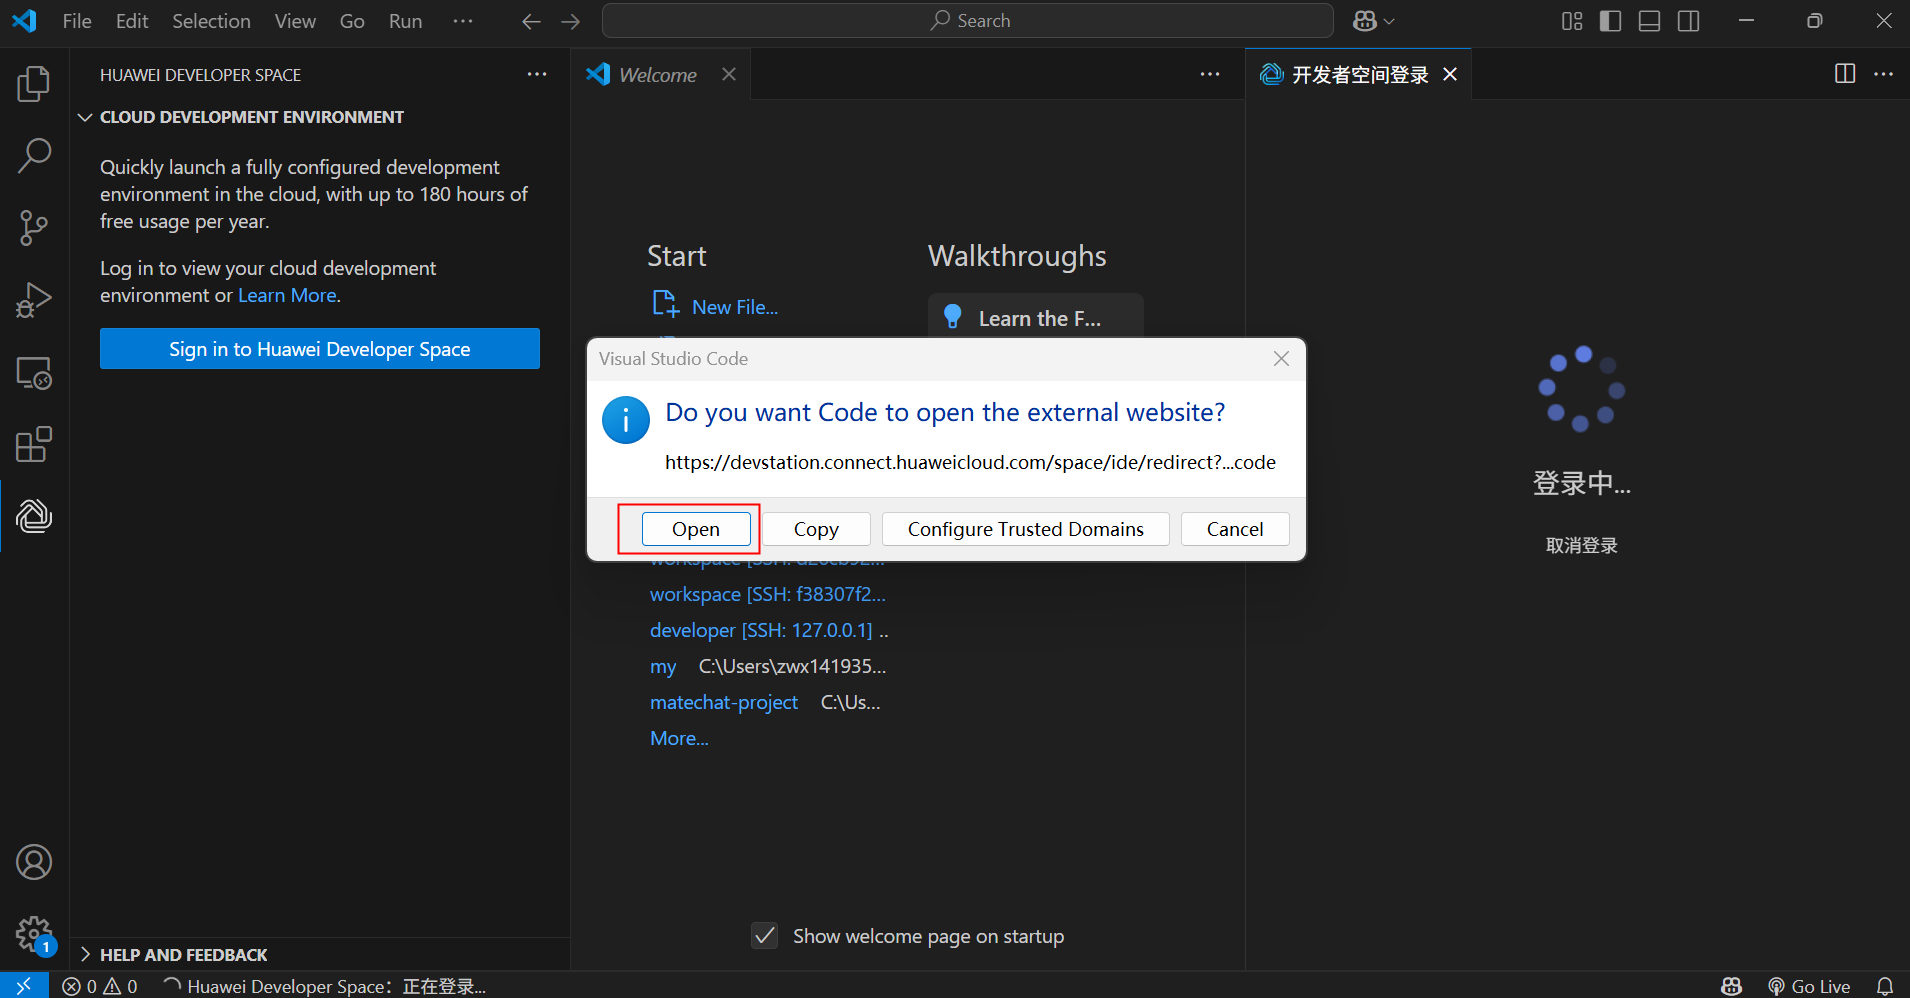Open the File menu

tap(77, 21)
